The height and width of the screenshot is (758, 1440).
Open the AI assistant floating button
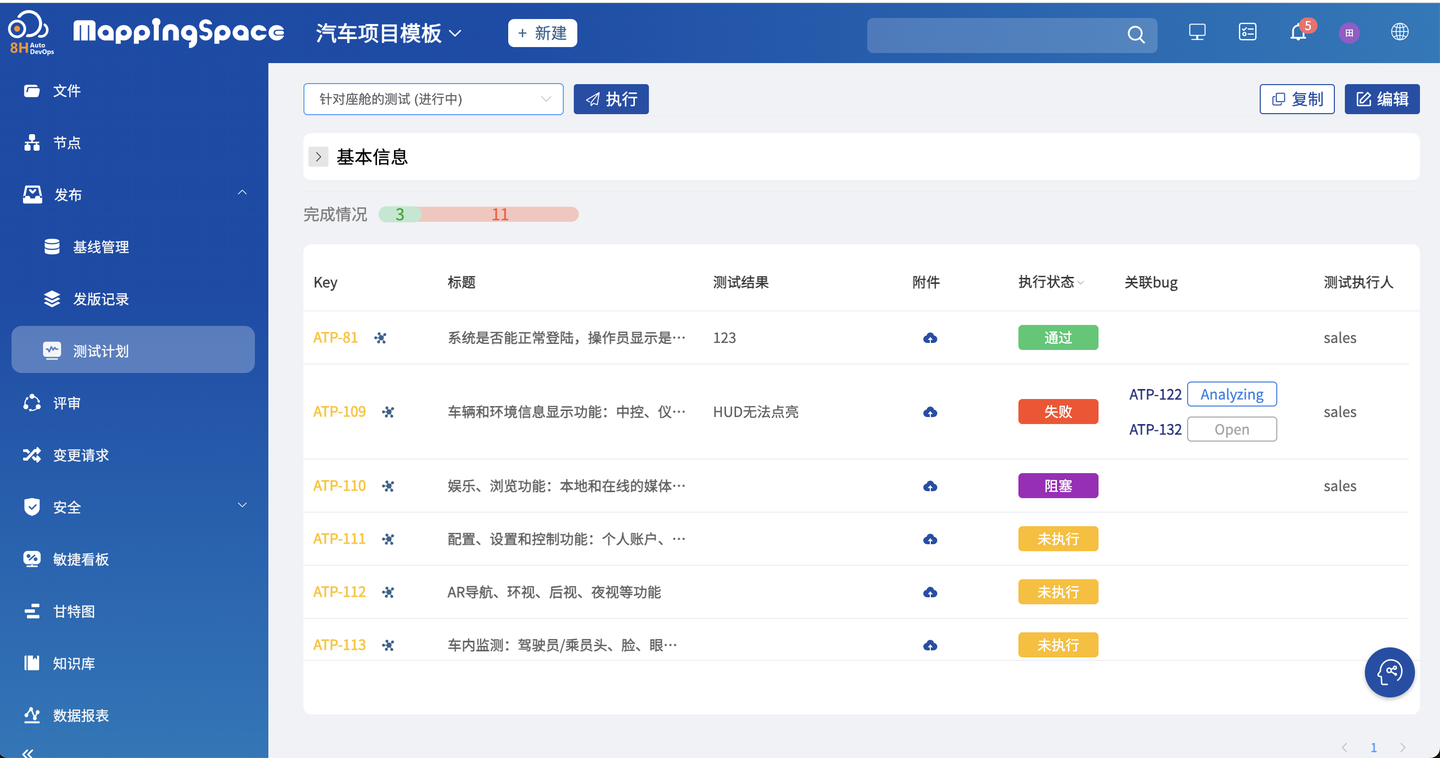point(1390,672)
